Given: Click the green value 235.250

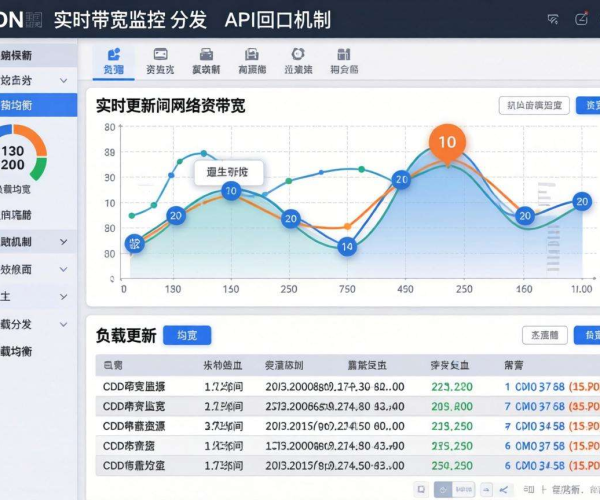Looking at the screenshot, I should 452,446.
